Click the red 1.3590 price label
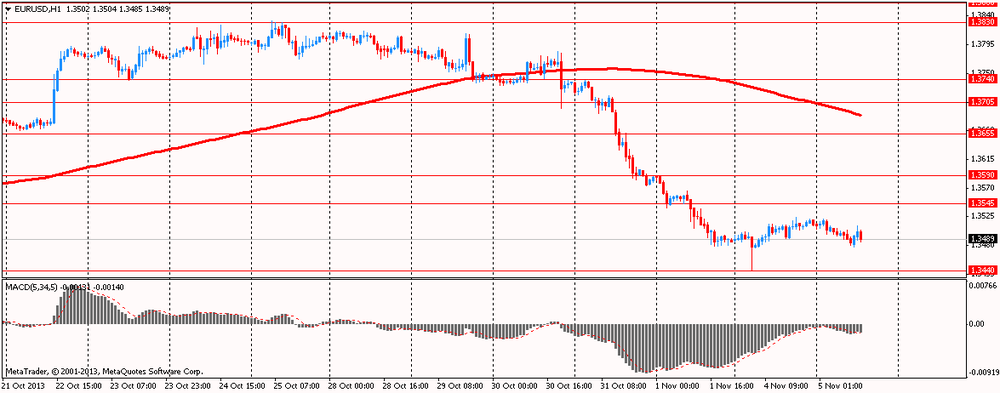Screen dimensions: 1000x393 (982, 175)
